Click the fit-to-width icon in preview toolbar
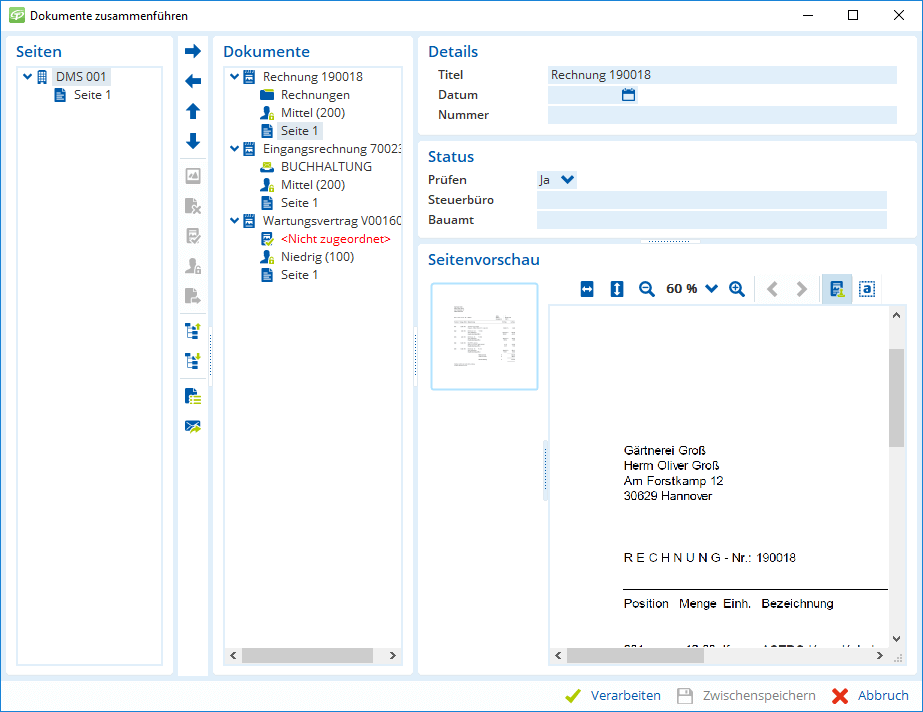Screen dimensions: 923x712 coord(587,289)
